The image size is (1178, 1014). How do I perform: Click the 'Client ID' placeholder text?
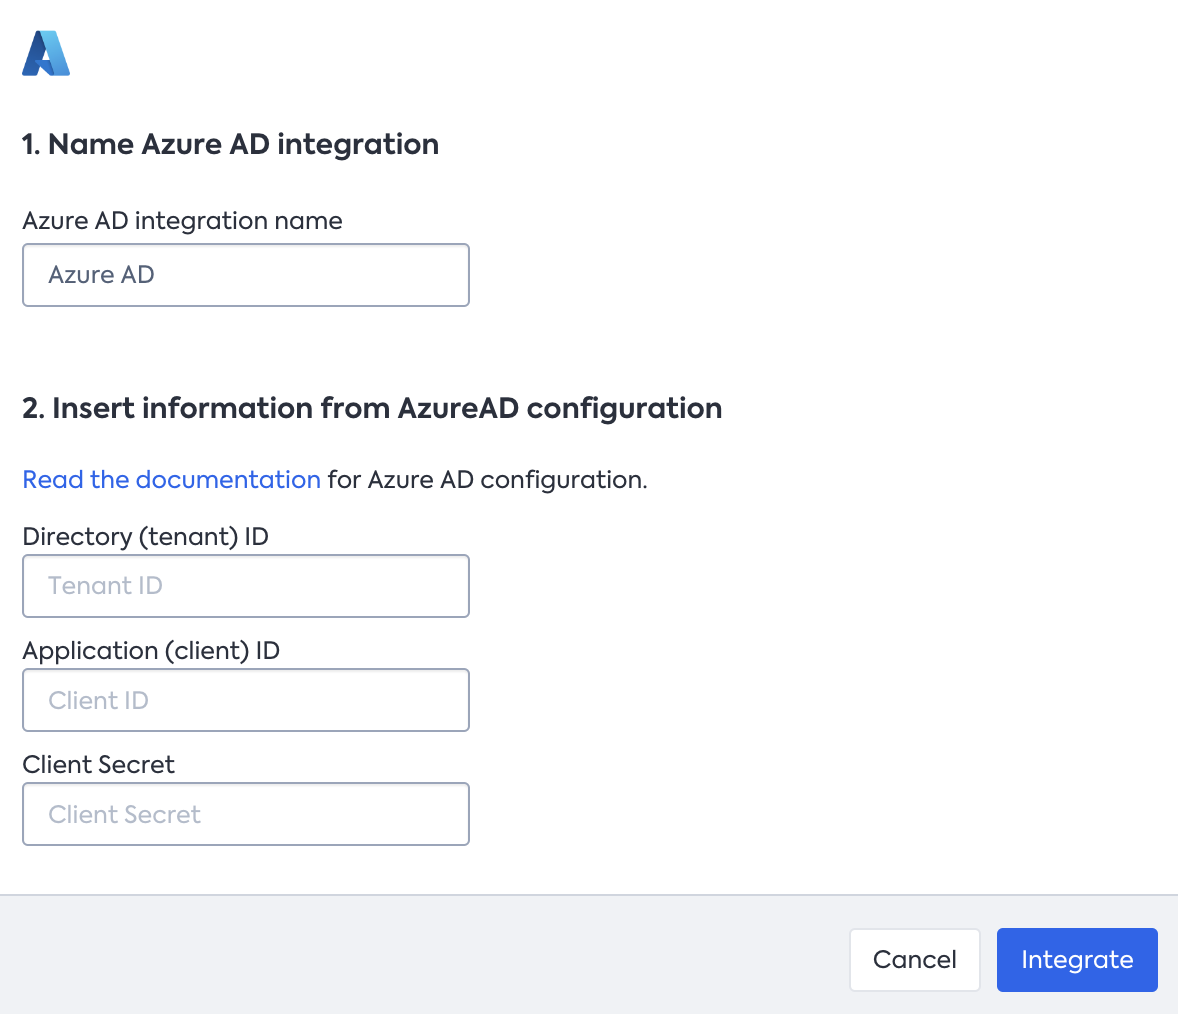pos(98,700)
